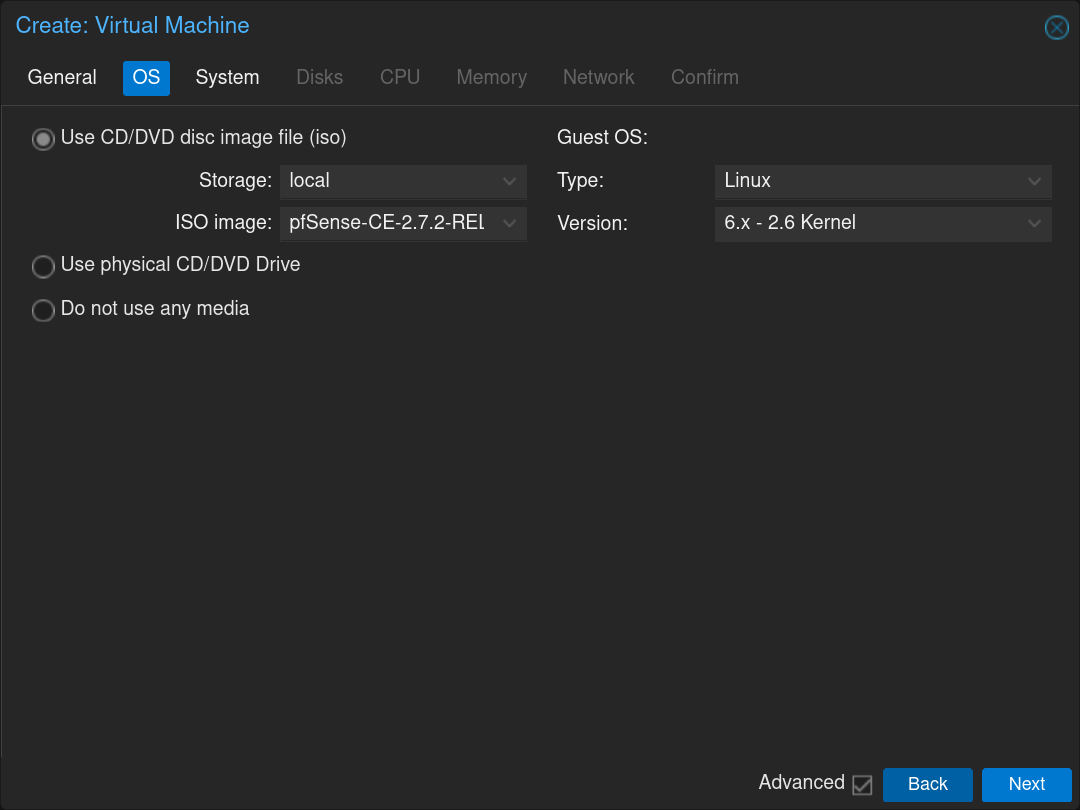Click the Next button
This screenshot has height=810, width=1080.
tap(1026, 785)
